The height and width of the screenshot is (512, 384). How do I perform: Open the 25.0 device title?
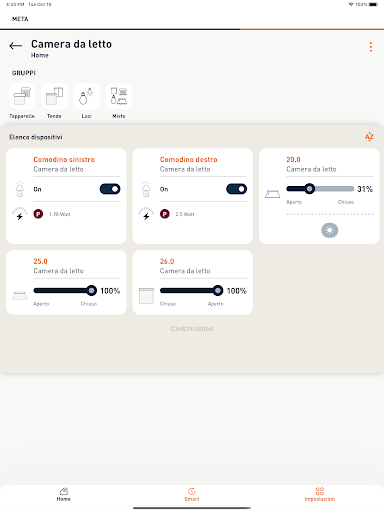40,261
